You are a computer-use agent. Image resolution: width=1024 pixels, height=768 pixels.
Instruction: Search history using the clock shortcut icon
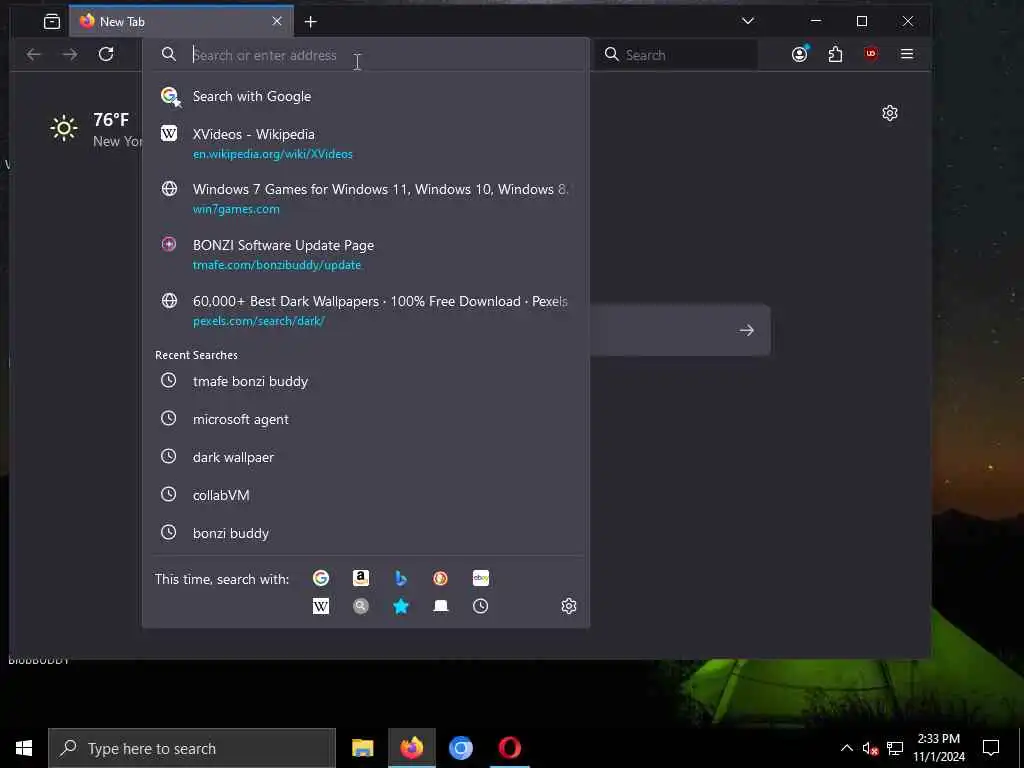click(481, 606)
